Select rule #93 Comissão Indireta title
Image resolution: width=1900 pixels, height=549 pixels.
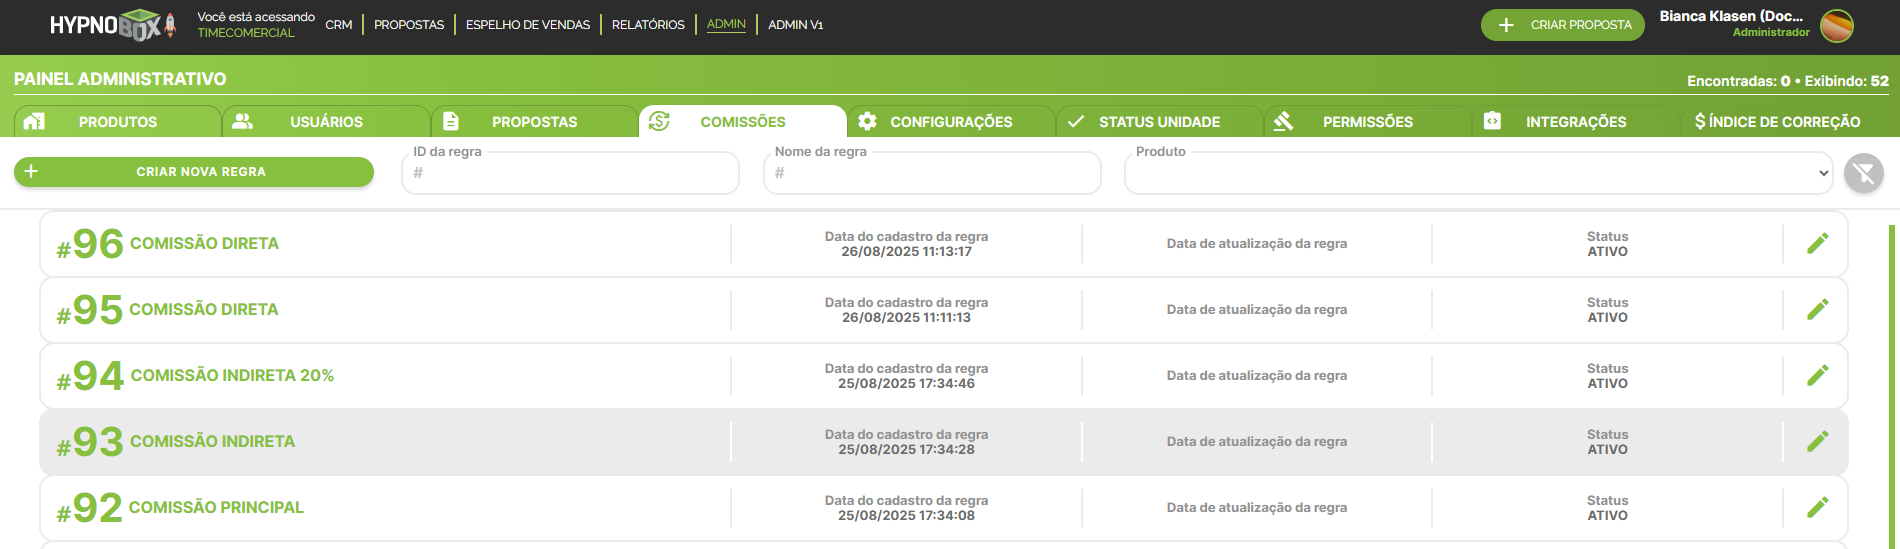[x=212, y=441]
